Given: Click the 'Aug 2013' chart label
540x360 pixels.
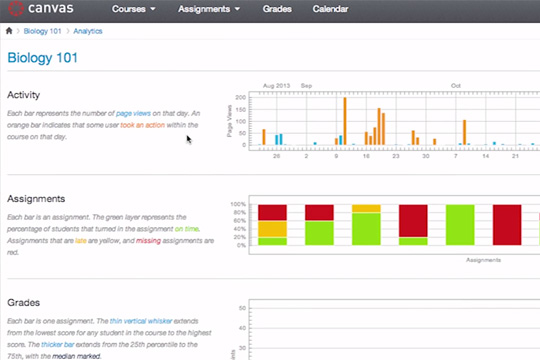Looking at the screenshot, I should pos(277,85).
